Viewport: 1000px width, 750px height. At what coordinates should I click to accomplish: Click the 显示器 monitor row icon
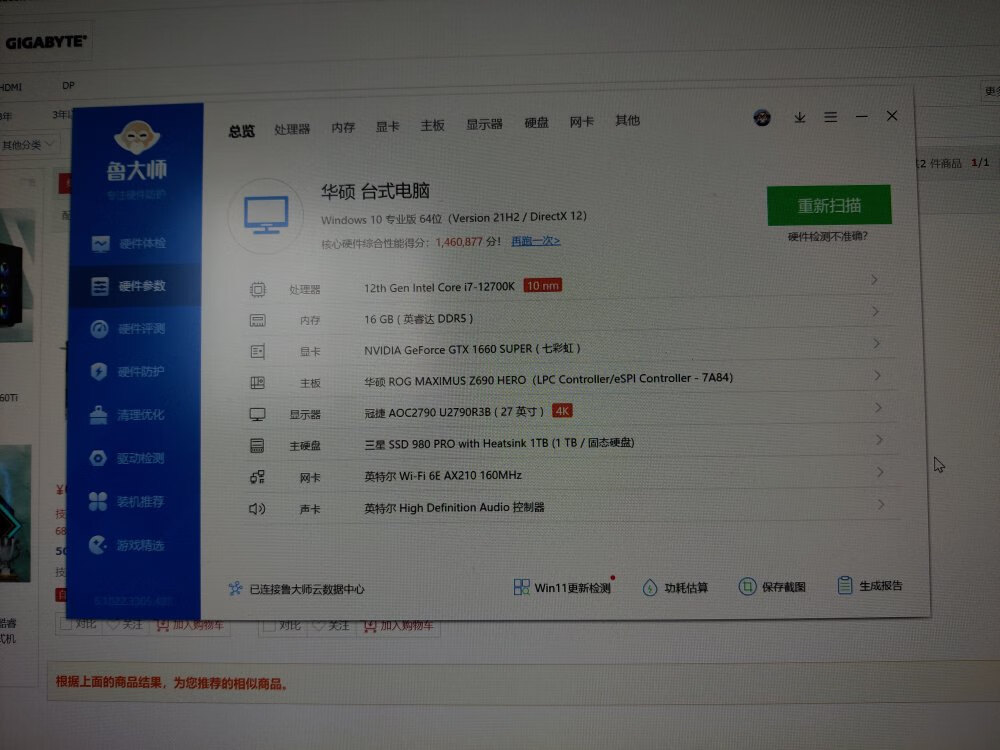(x=258, y=415)
